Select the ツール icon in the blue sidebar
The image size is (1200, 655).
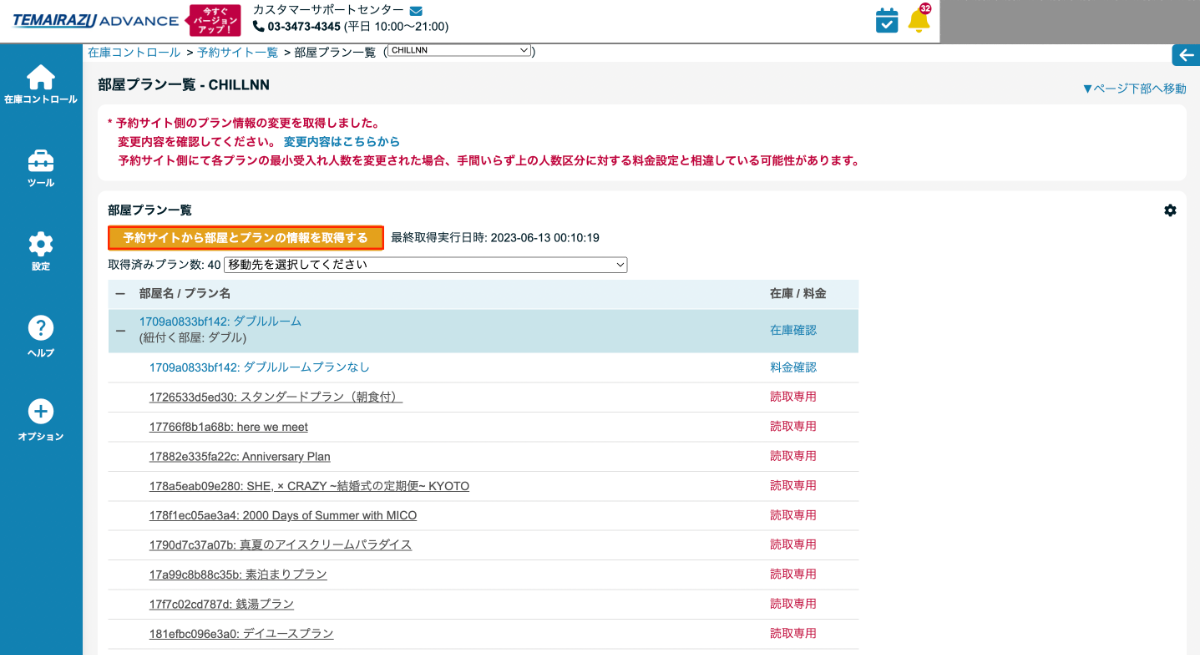pos(40,162)
